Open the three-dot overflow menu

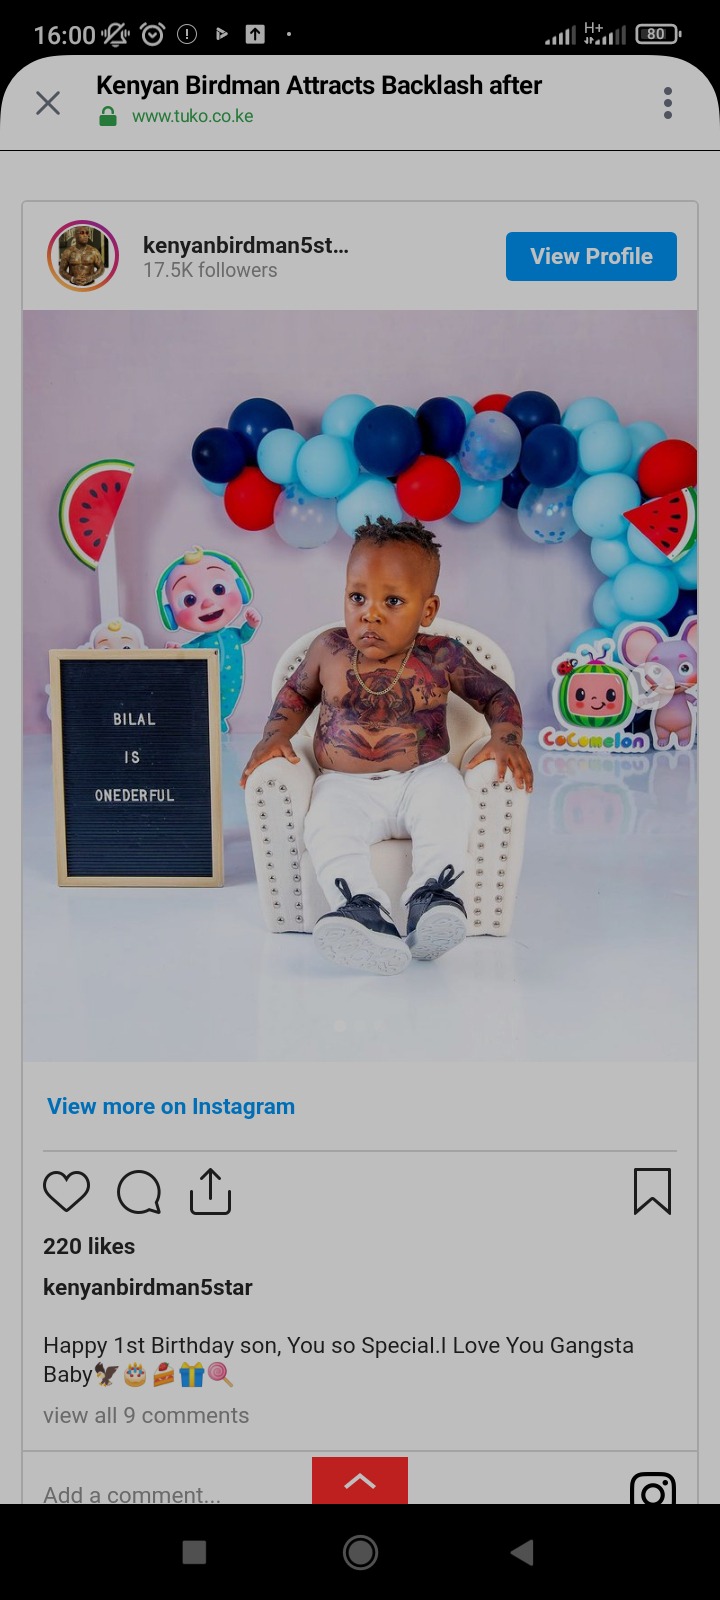point(668,103)
